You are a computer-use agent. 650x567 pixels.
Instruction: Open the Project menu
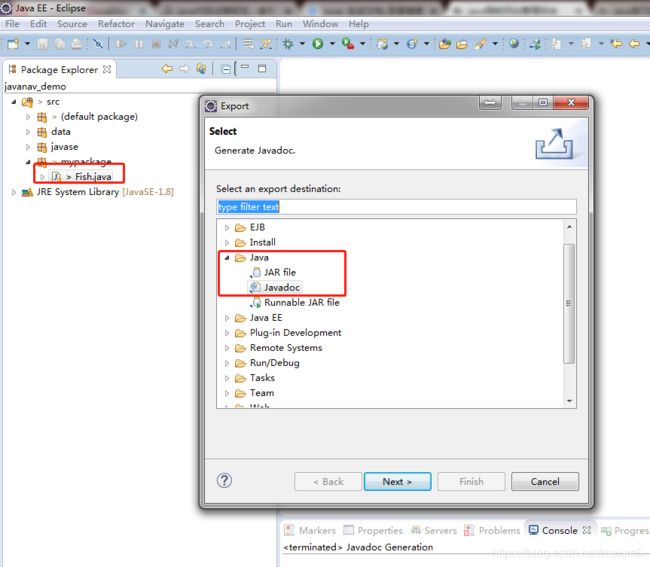pyautogui.click(x=250, y=24)
